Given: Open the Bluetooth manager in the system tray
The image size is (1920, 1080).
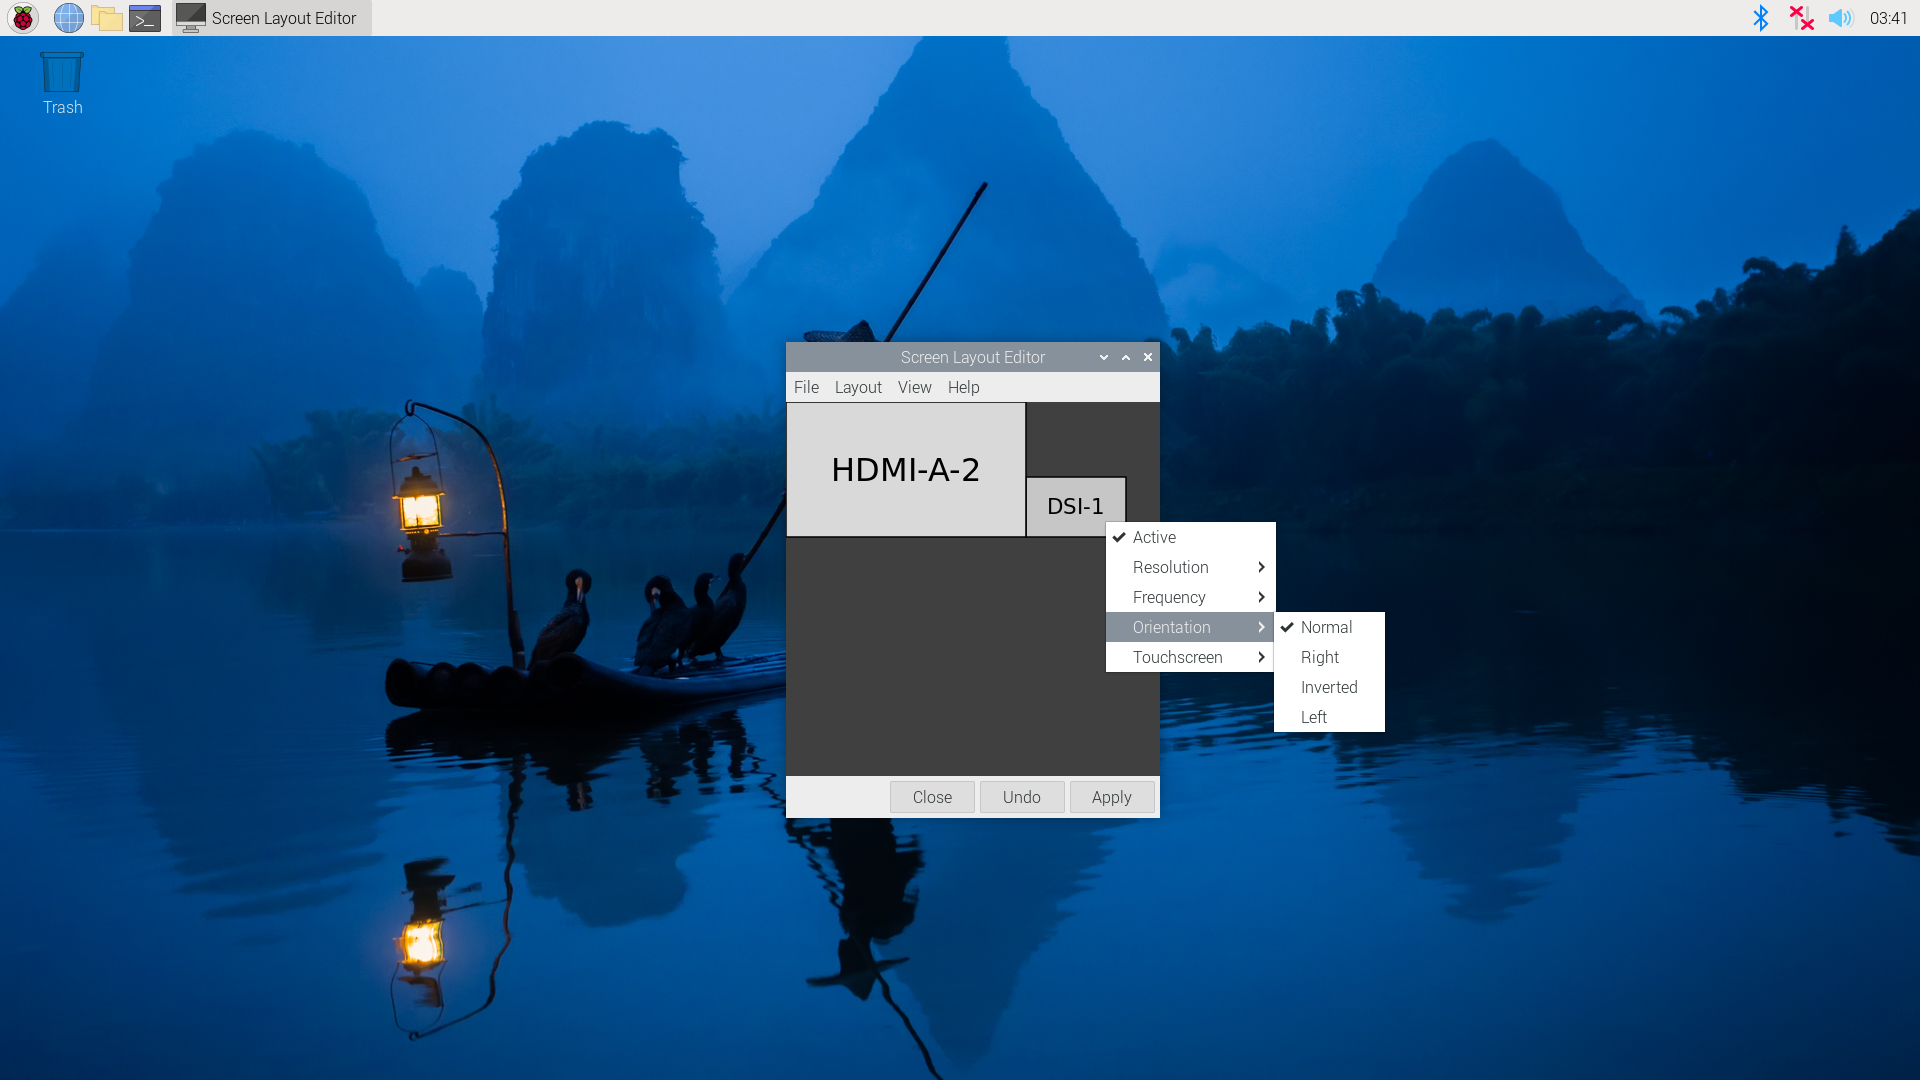Looking at the screenshot, I should 1761,17.
